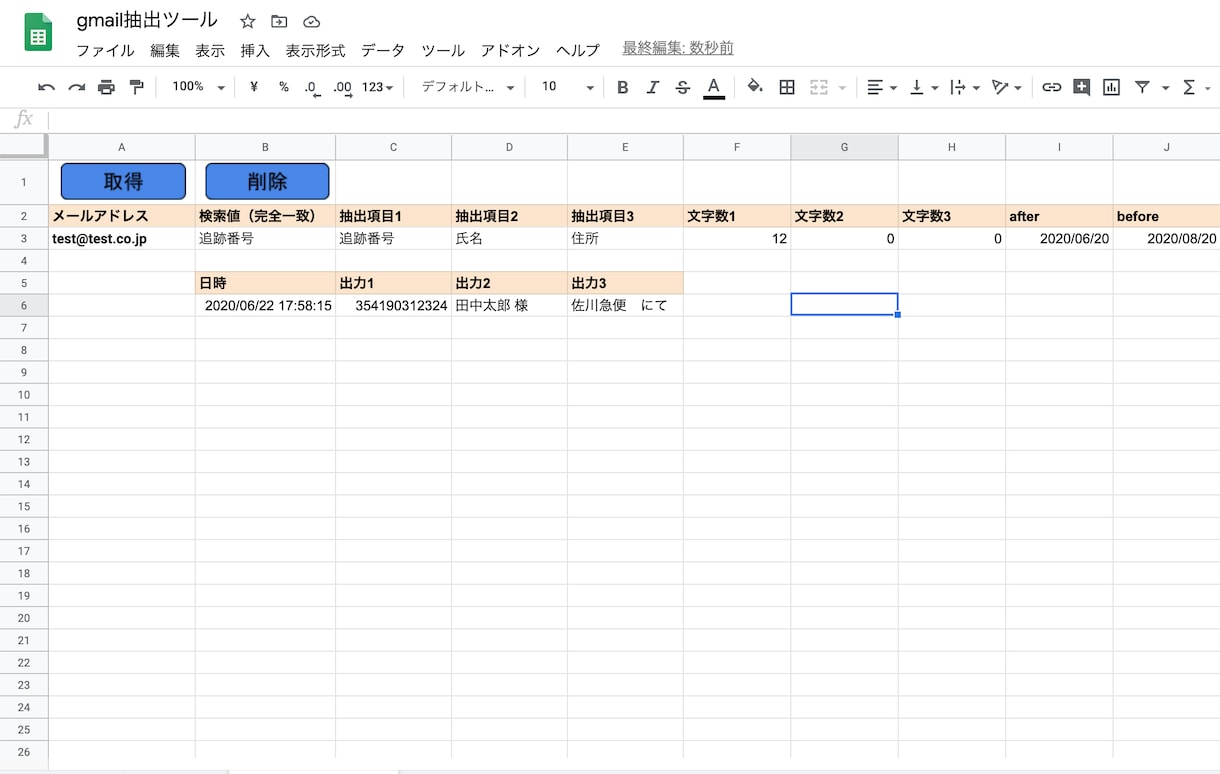Select cell test@test.co.jp

122,239
